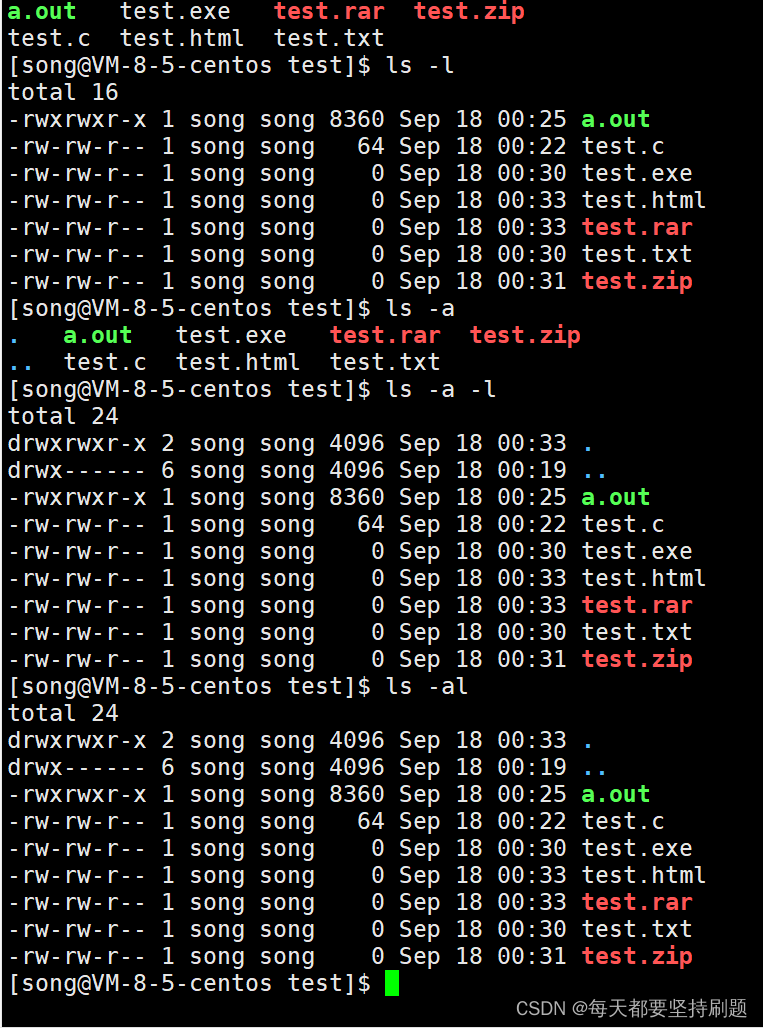The height and width of the screenshot is (1028, 763).
Task: Click red test.zip in the "ls -a" short output
Action: [x=525, y=336]
